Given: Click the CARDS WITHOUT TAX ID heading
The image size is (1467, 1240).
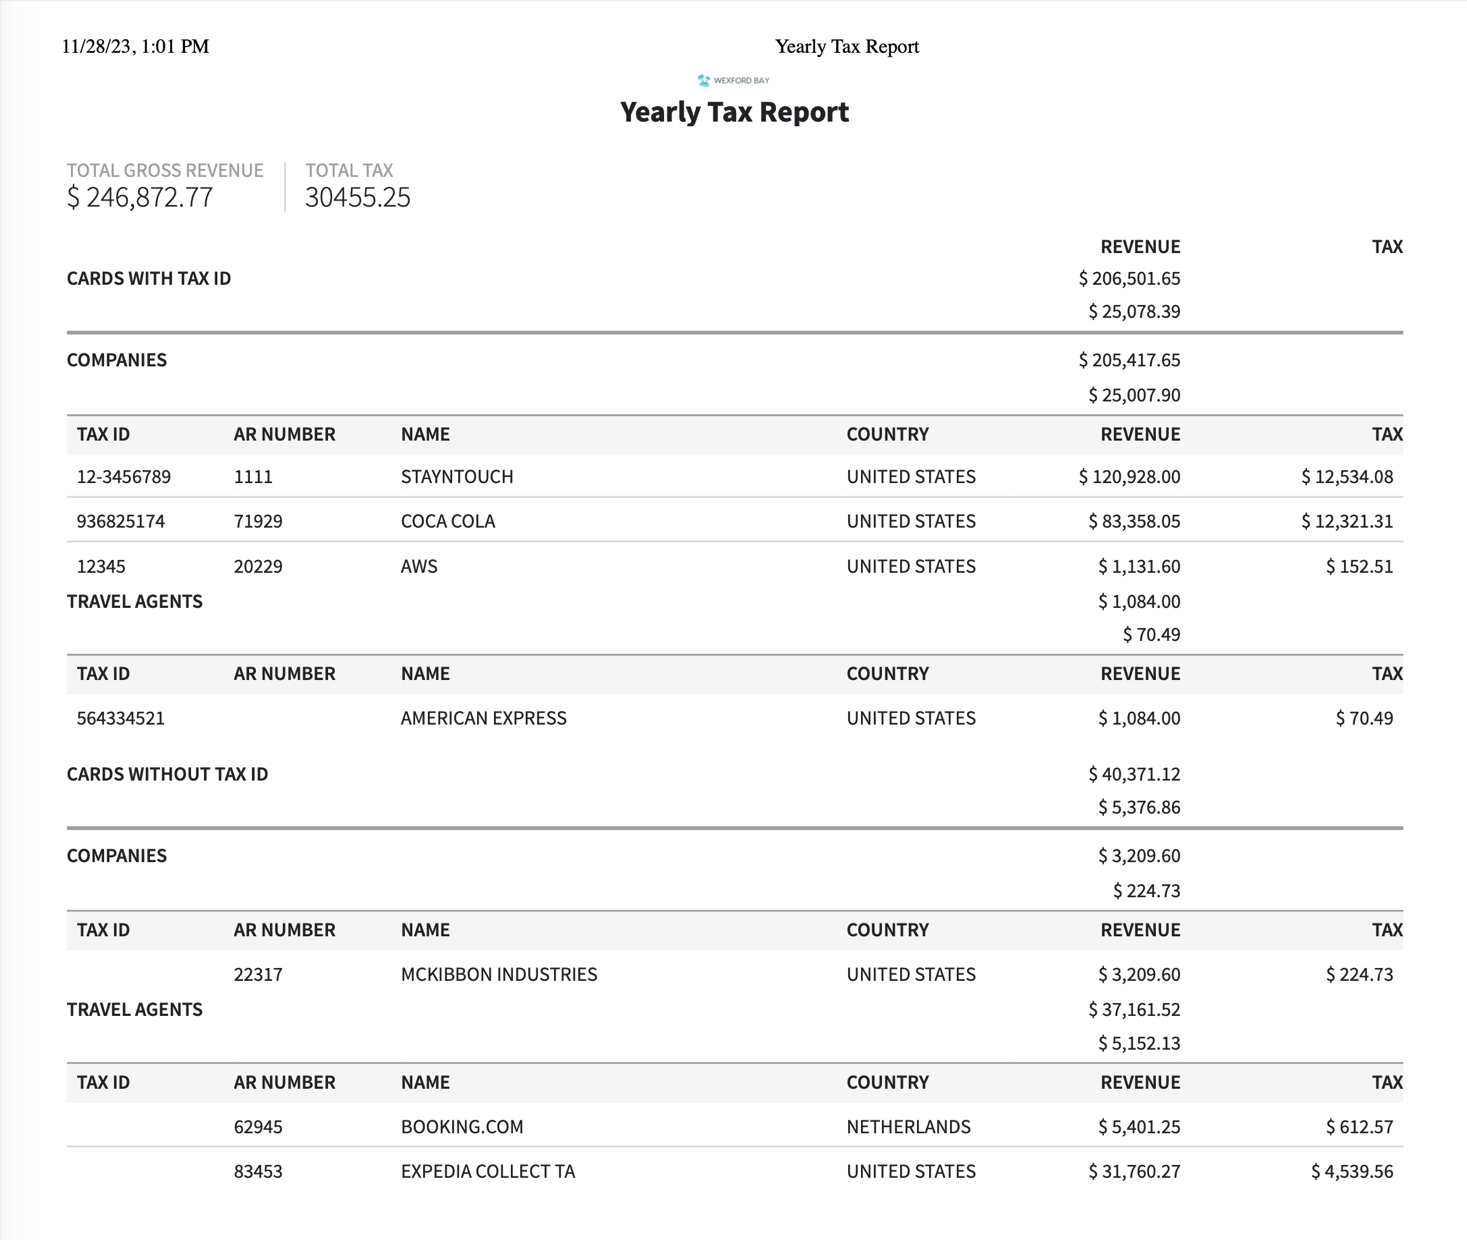Looking at the screenshot, I should point(167,774).
